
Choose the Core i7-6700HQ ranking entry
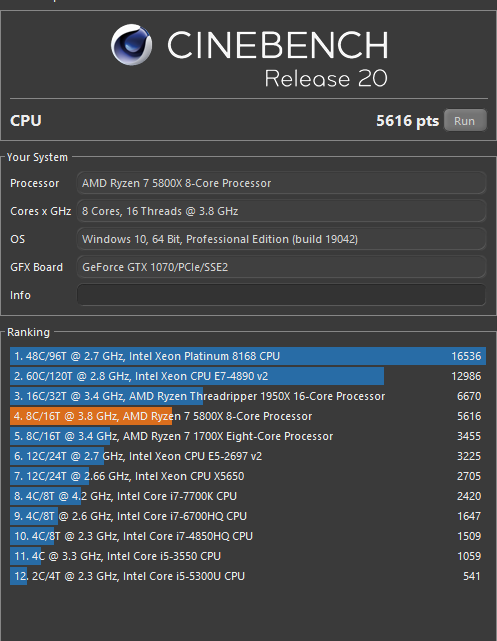248,516
